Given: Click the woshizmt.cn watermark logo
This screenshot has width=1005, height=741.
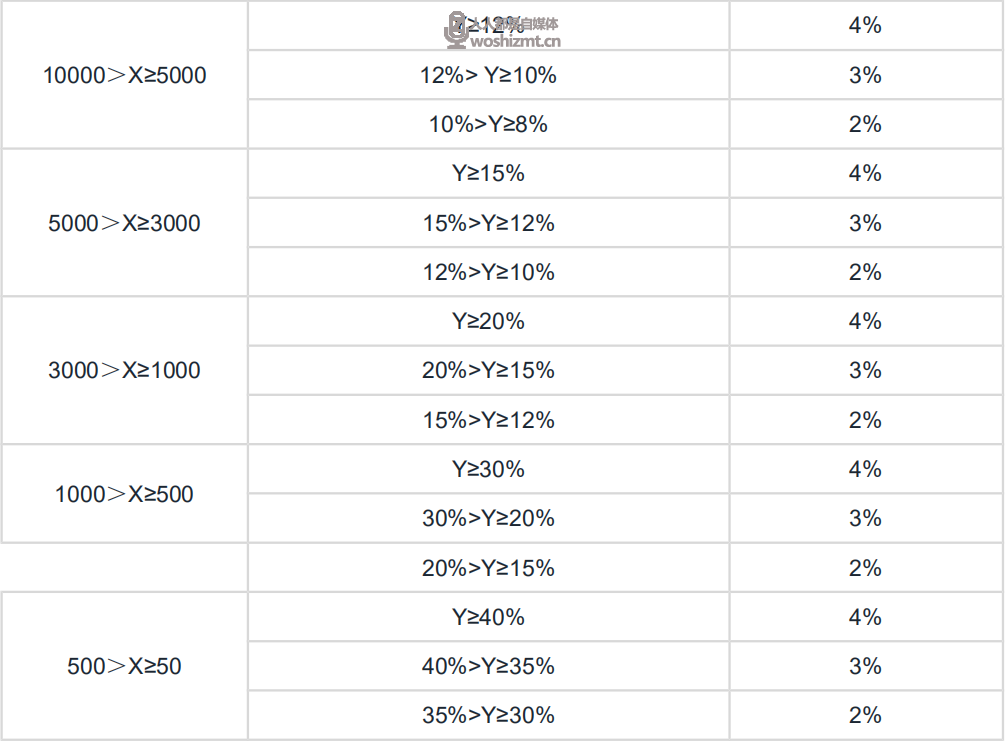Looking at the screenshot, I should pos(456,29).
